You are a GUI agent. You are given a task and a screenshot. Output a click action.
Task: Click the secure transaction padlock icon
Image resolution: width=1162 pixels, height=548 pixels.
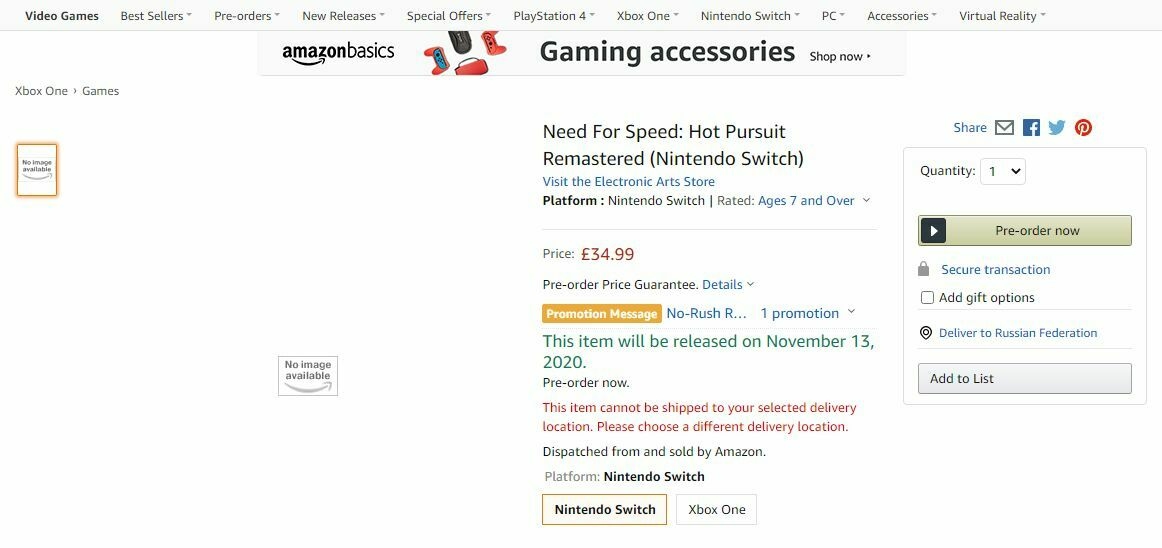(924, 269)
